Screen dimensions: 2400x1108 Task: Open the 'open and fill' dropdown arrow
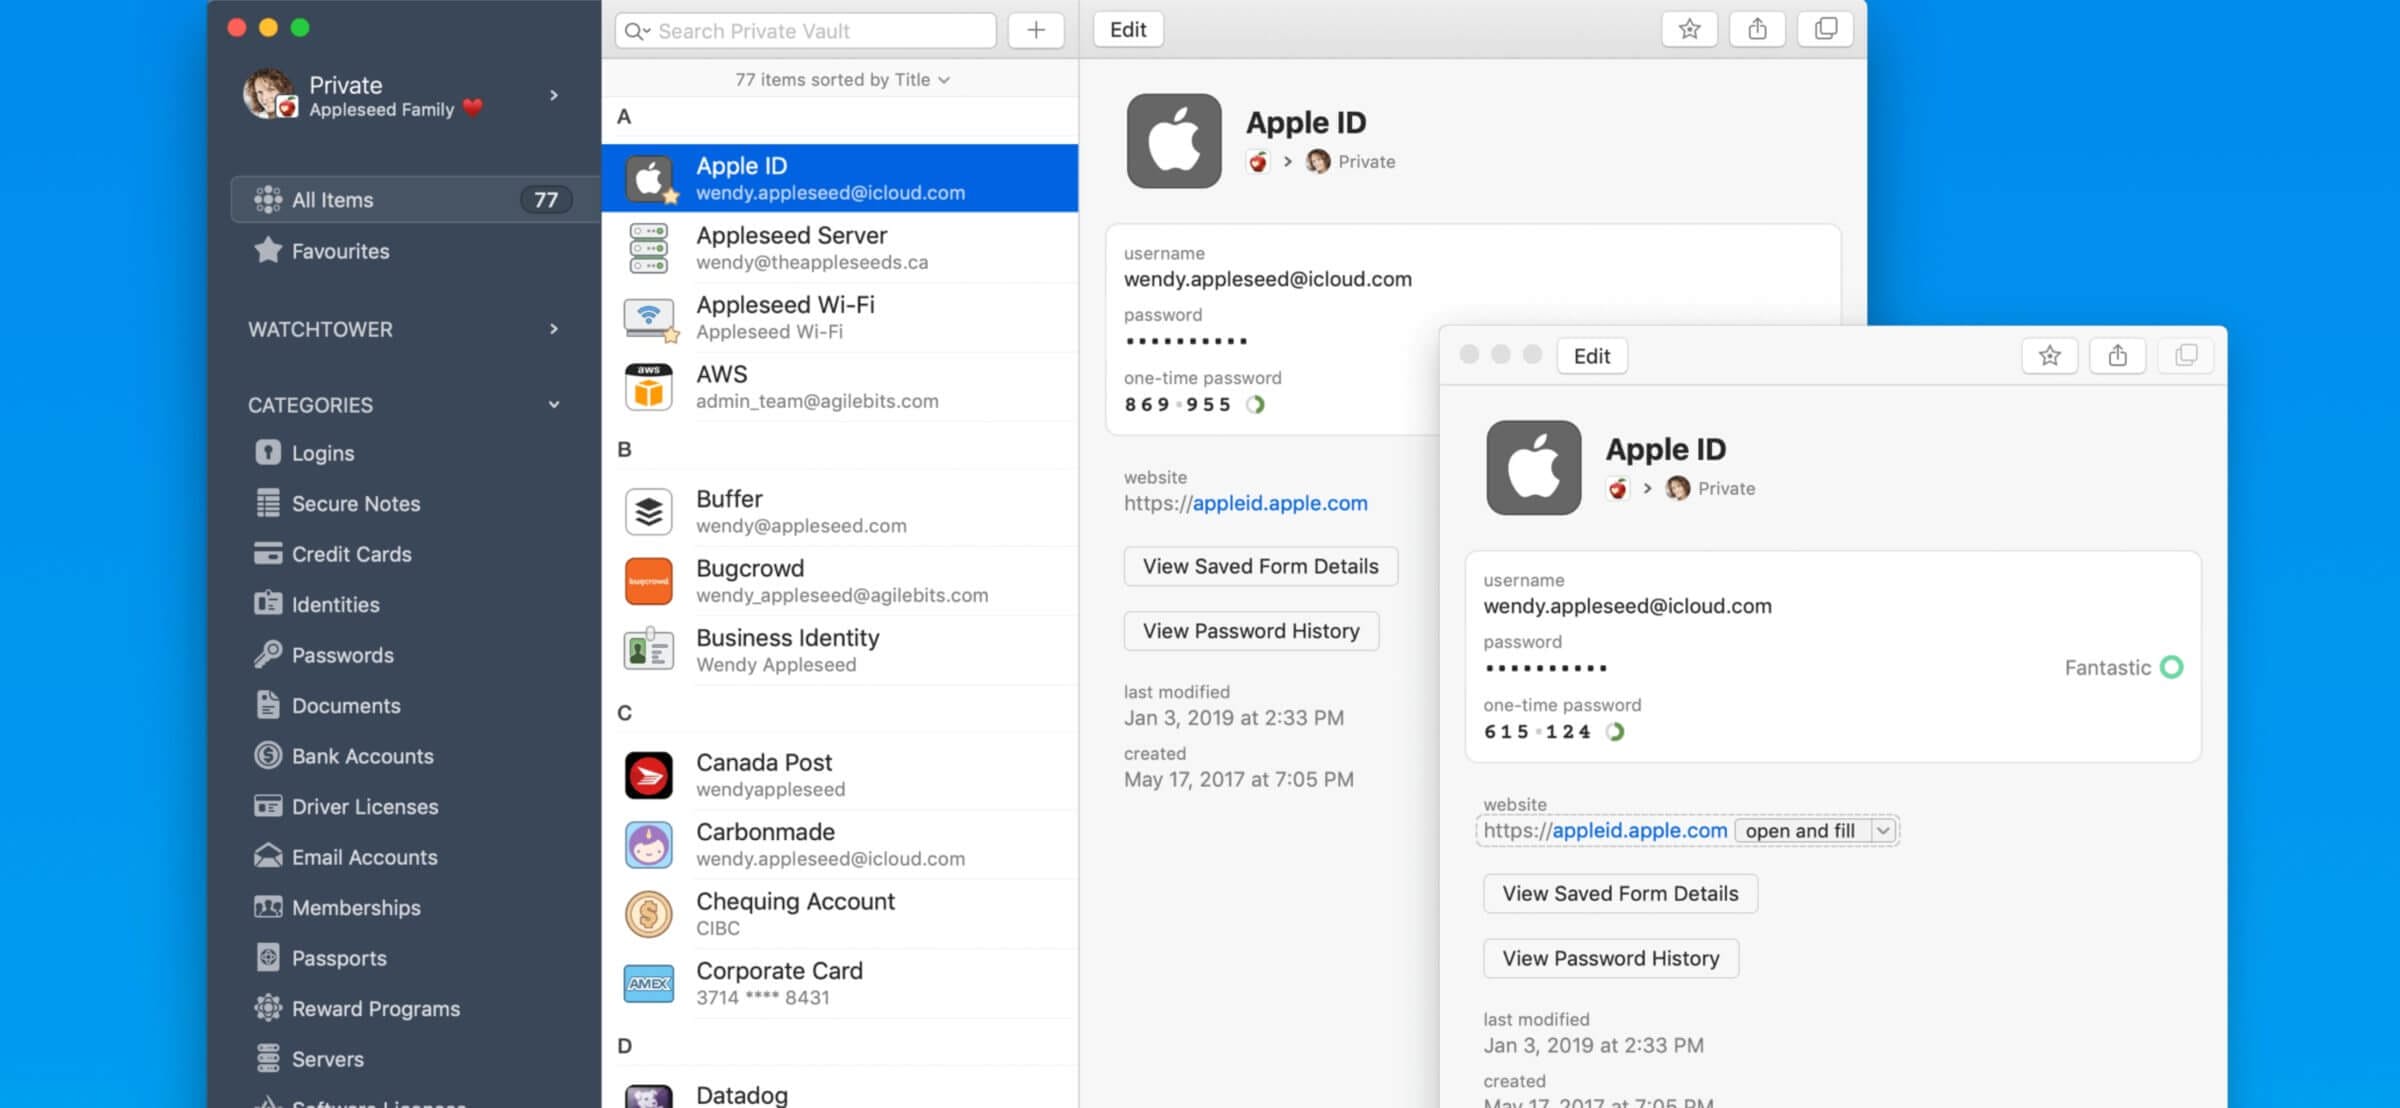point(1883,830)
